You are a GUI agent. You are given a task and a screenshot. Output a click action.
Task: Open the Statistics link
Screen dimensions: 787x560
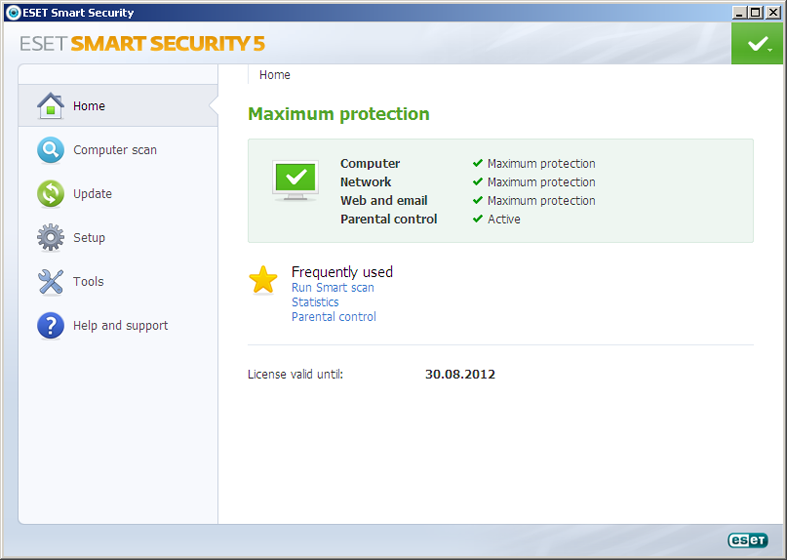pyautogui.click(x=315, y=302)
